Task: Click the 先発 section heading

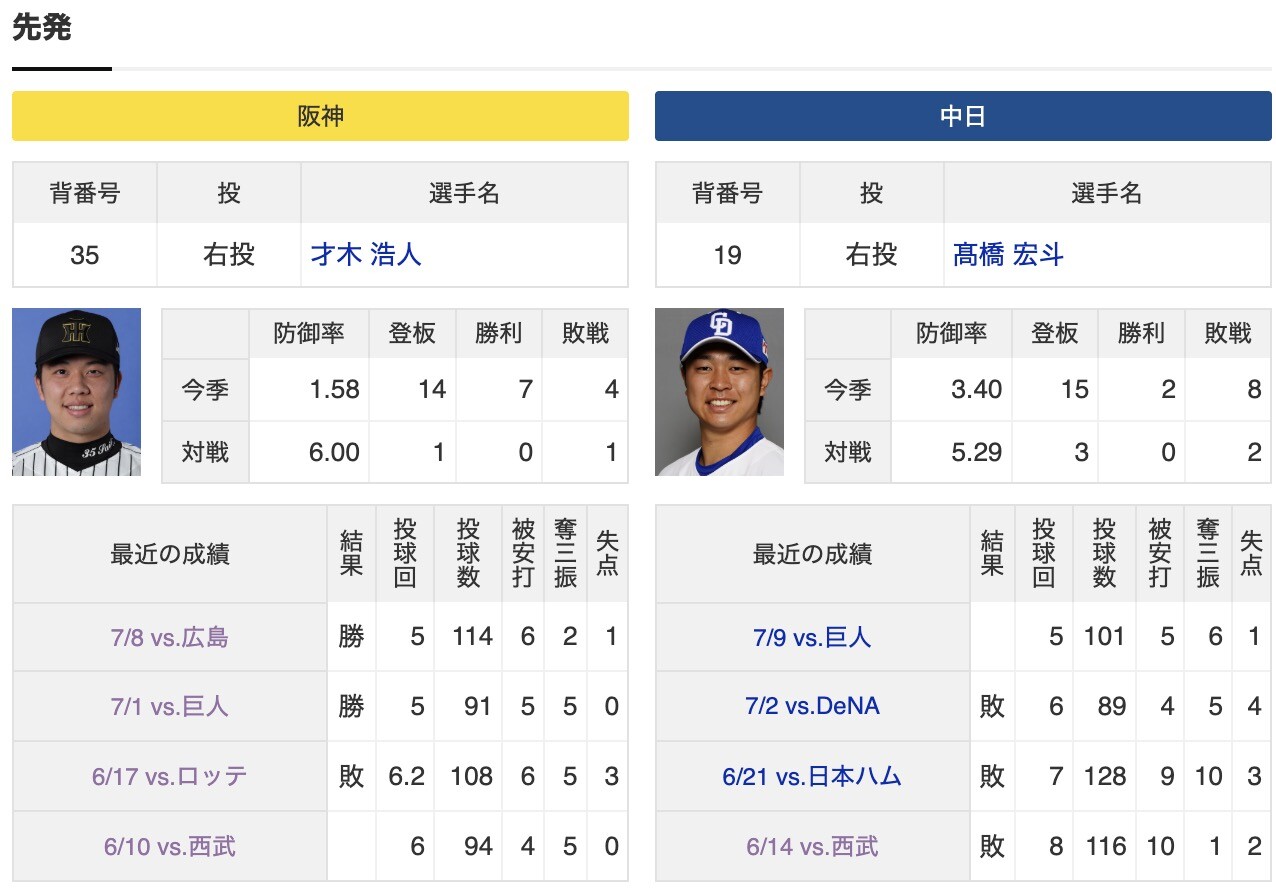Action: pos(42,27)
